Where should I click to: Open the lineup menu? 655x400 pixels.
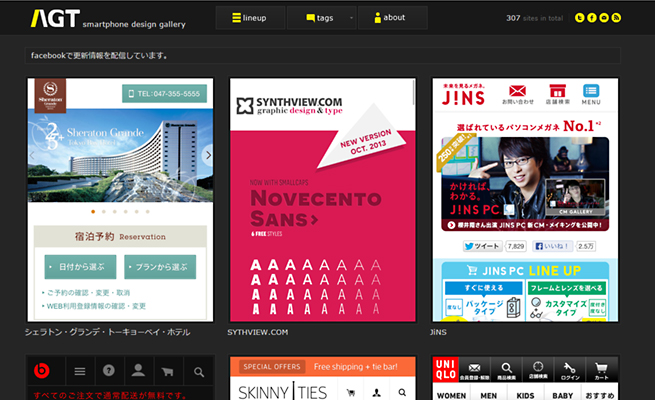[x=250, y=18]
